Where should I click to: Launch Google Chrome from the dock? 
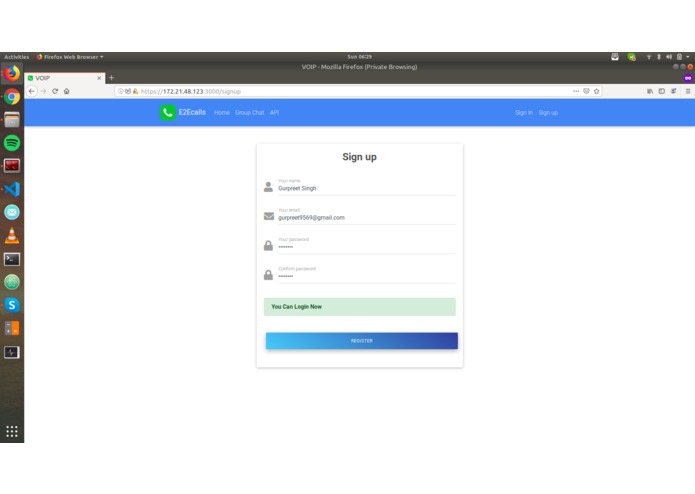tap(12, 97)
